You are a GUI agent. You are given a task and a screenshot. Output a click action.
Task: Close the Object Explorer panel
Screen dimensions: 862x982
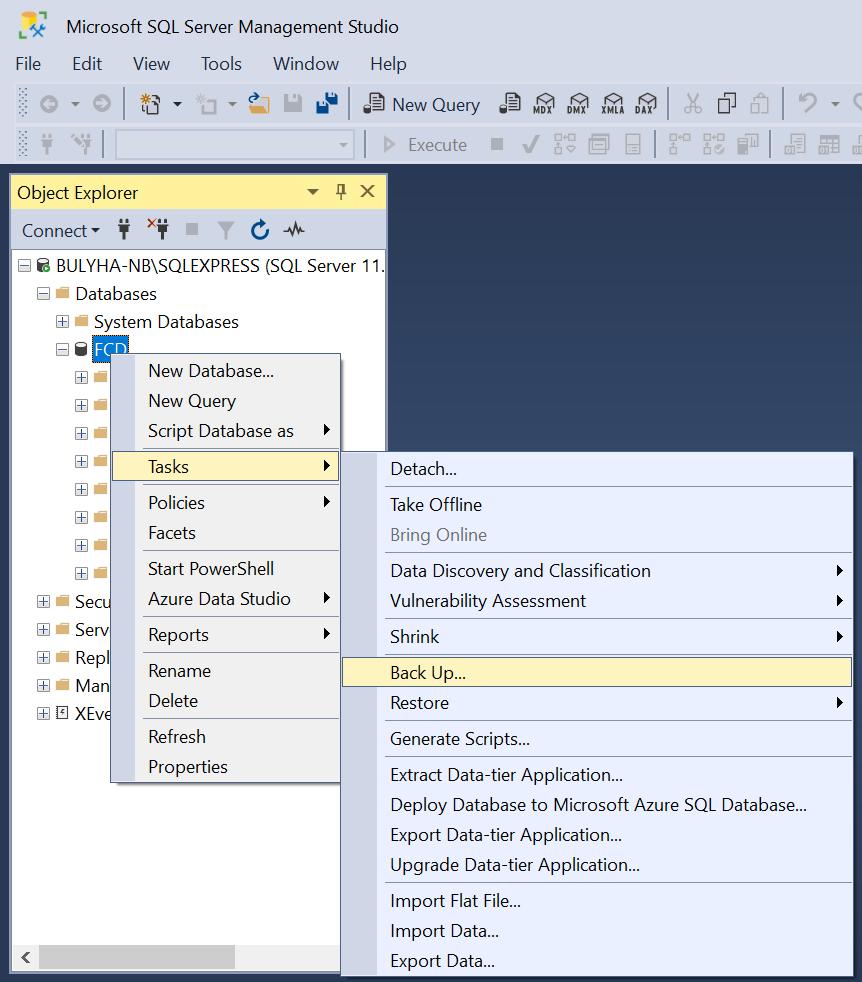[x=368, y=192]
